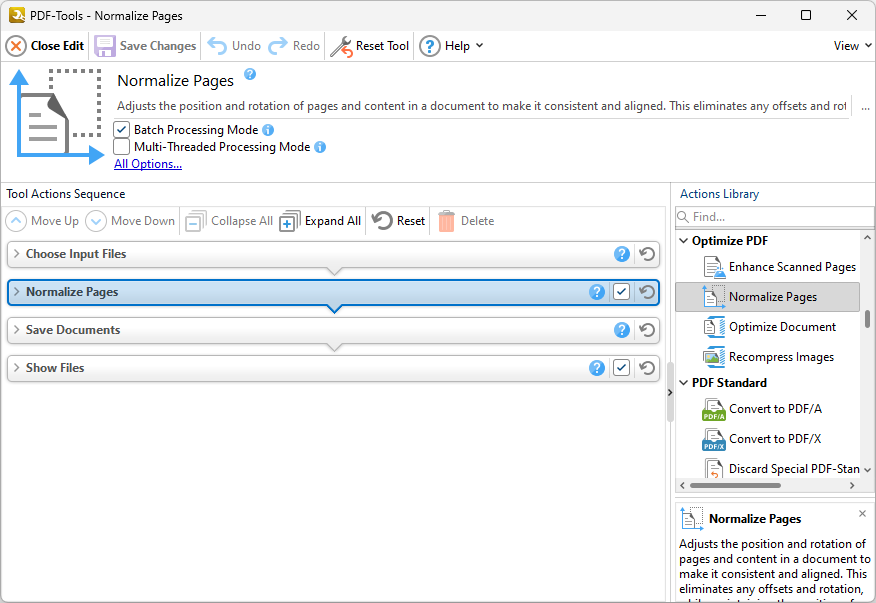Click info icon next to Multi-Threaded Processing Mode

pos(320,147)
